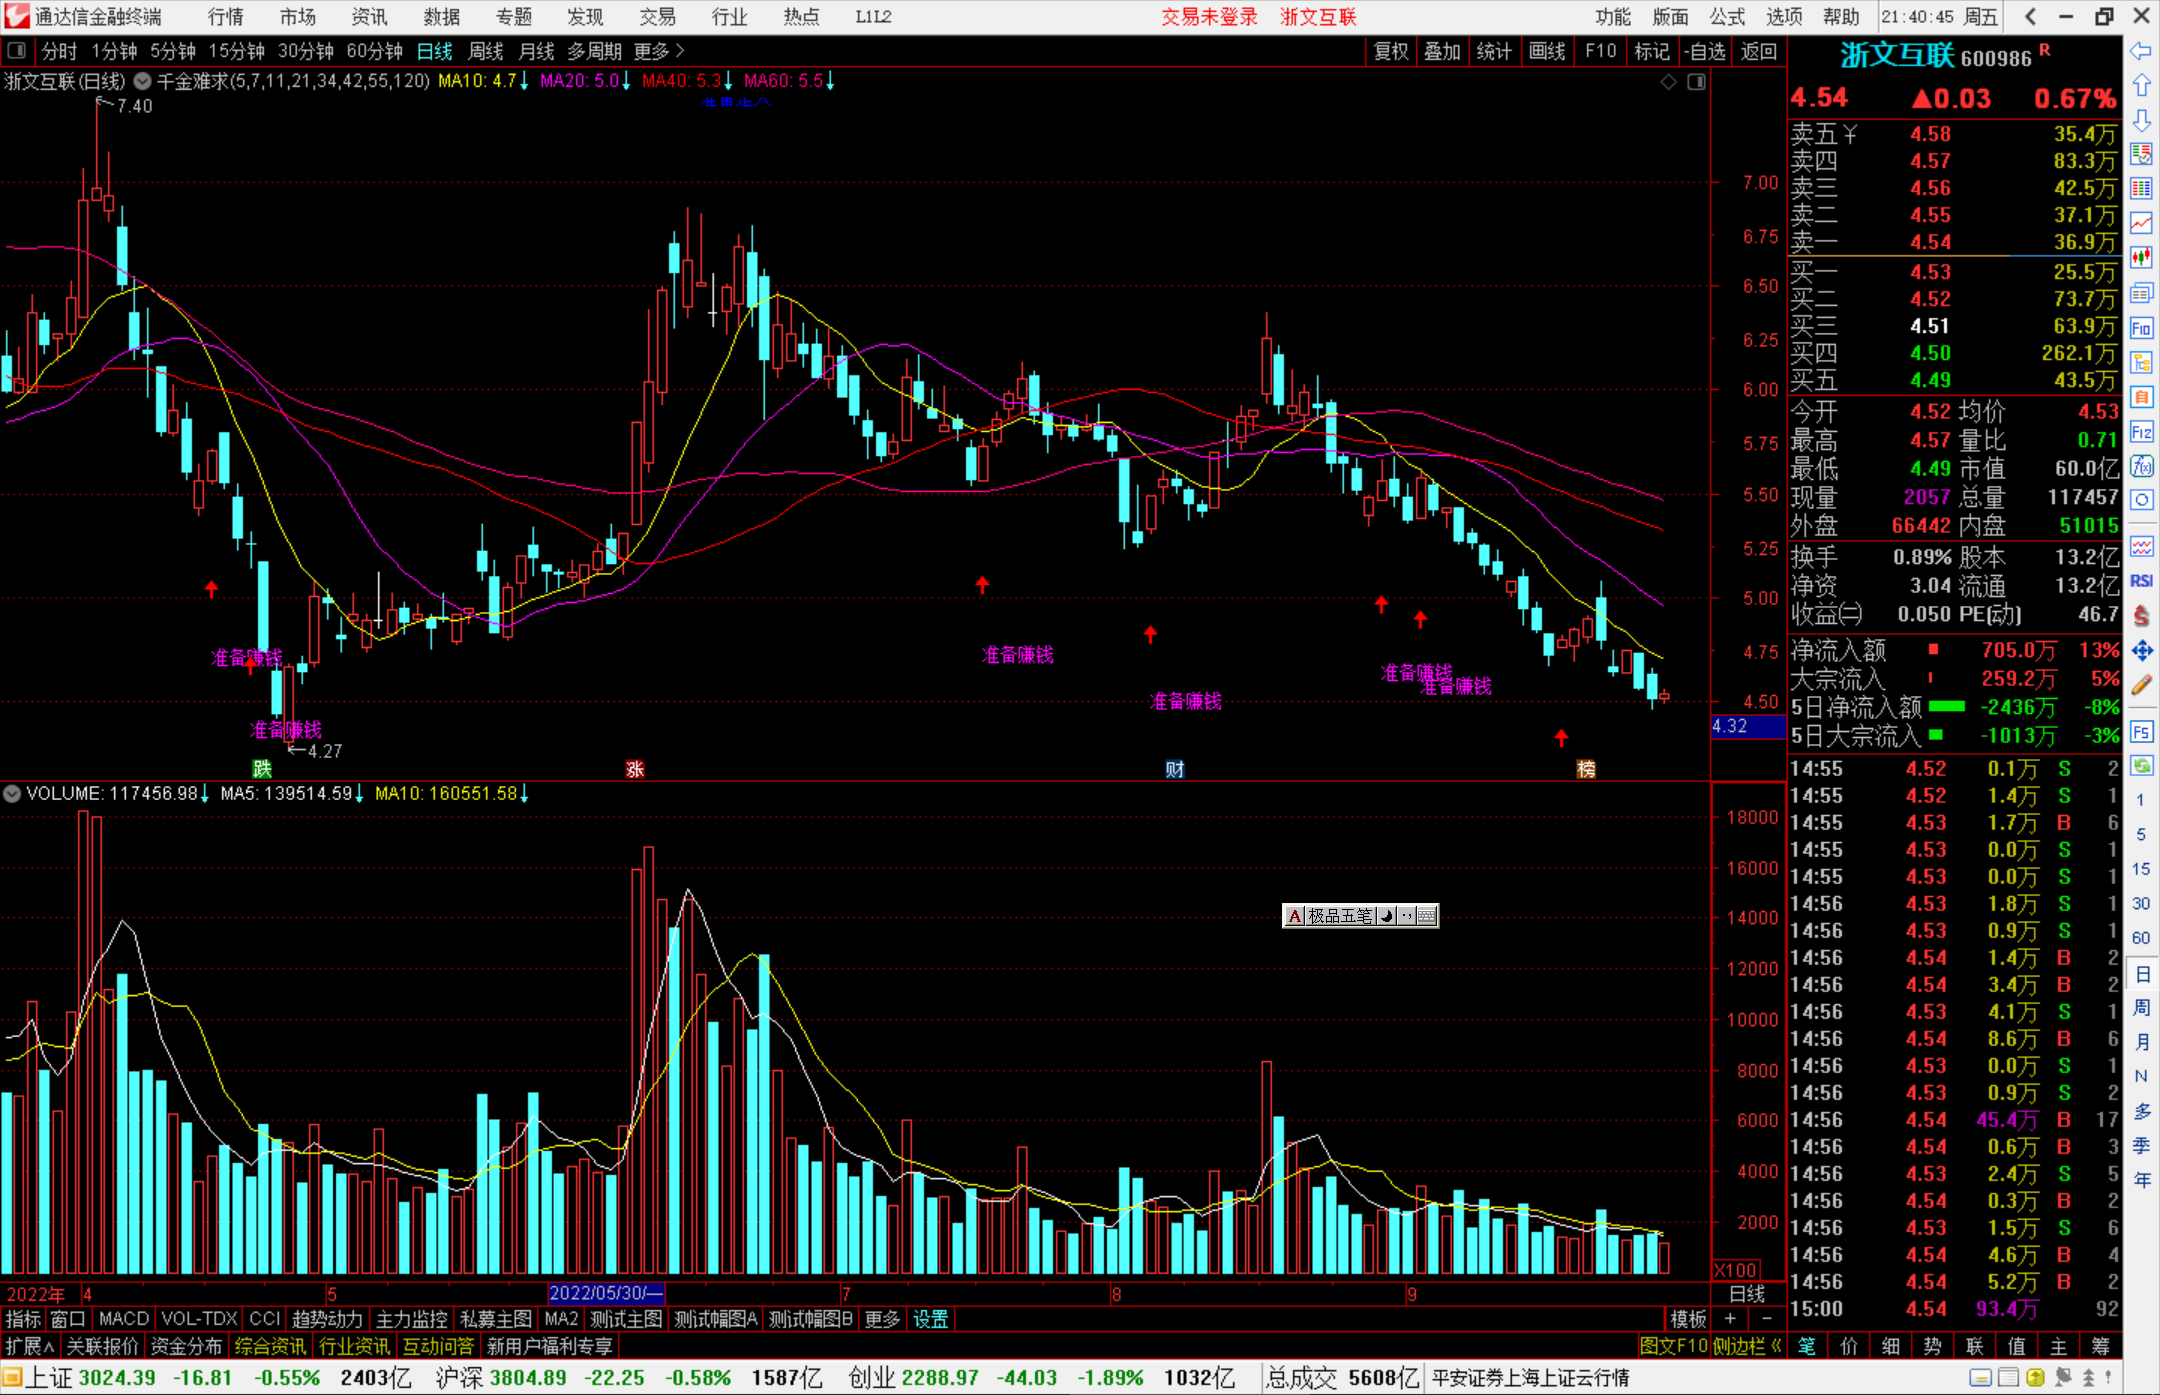
Task: Click the RSI indicator sidebar icon
Action: [2141, 581]
